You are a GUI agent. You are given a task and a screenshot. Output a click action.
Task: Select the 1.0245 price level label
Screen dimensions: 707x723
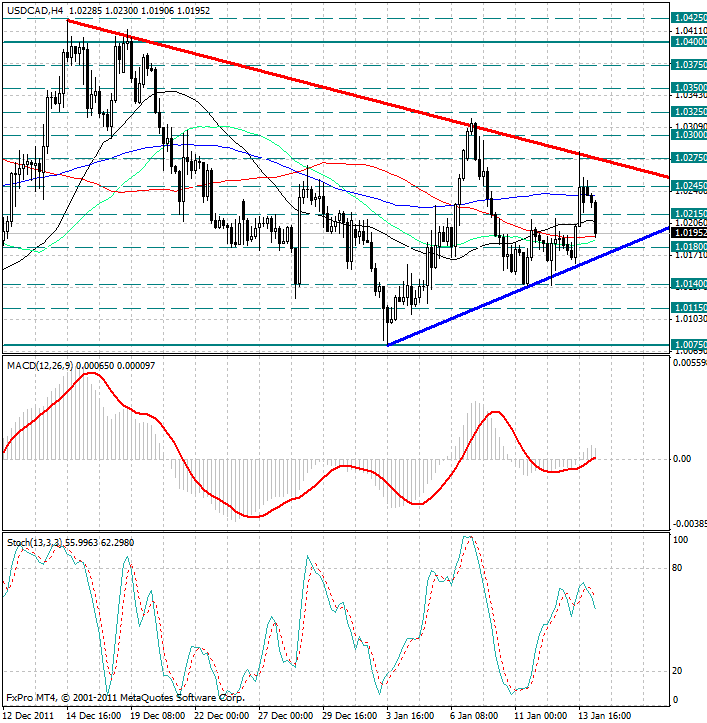689,186
